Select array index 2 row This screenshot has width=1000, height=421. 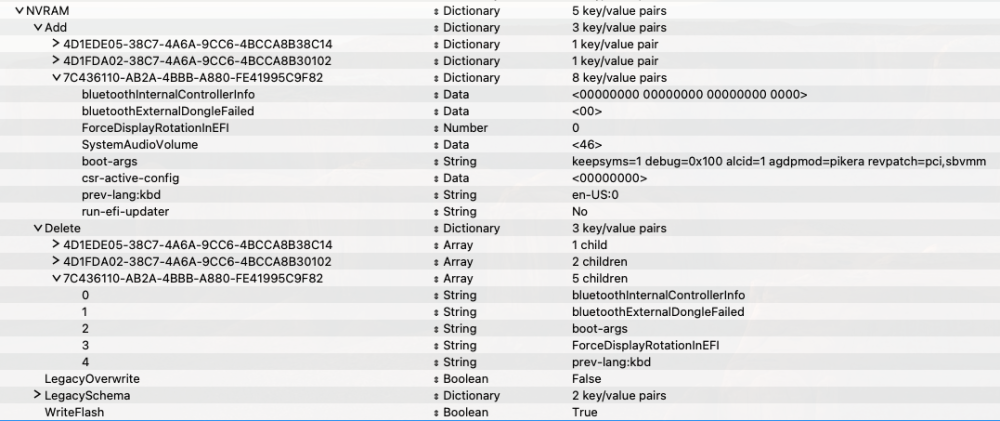(85, 329)
